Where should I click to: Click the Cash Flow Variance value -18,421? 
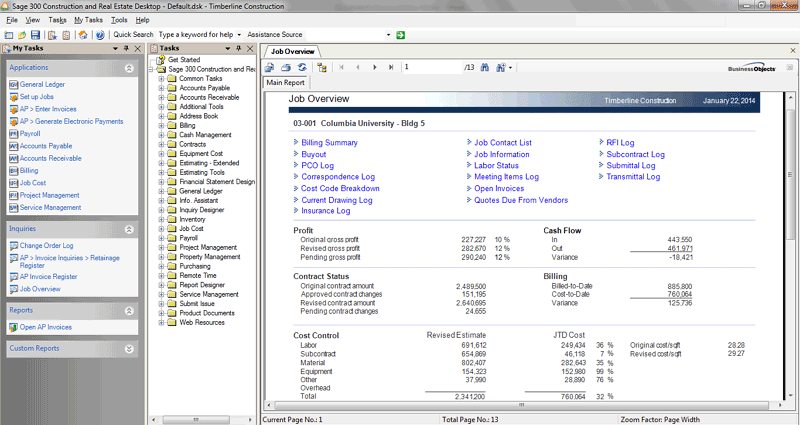tap(681, 258)
